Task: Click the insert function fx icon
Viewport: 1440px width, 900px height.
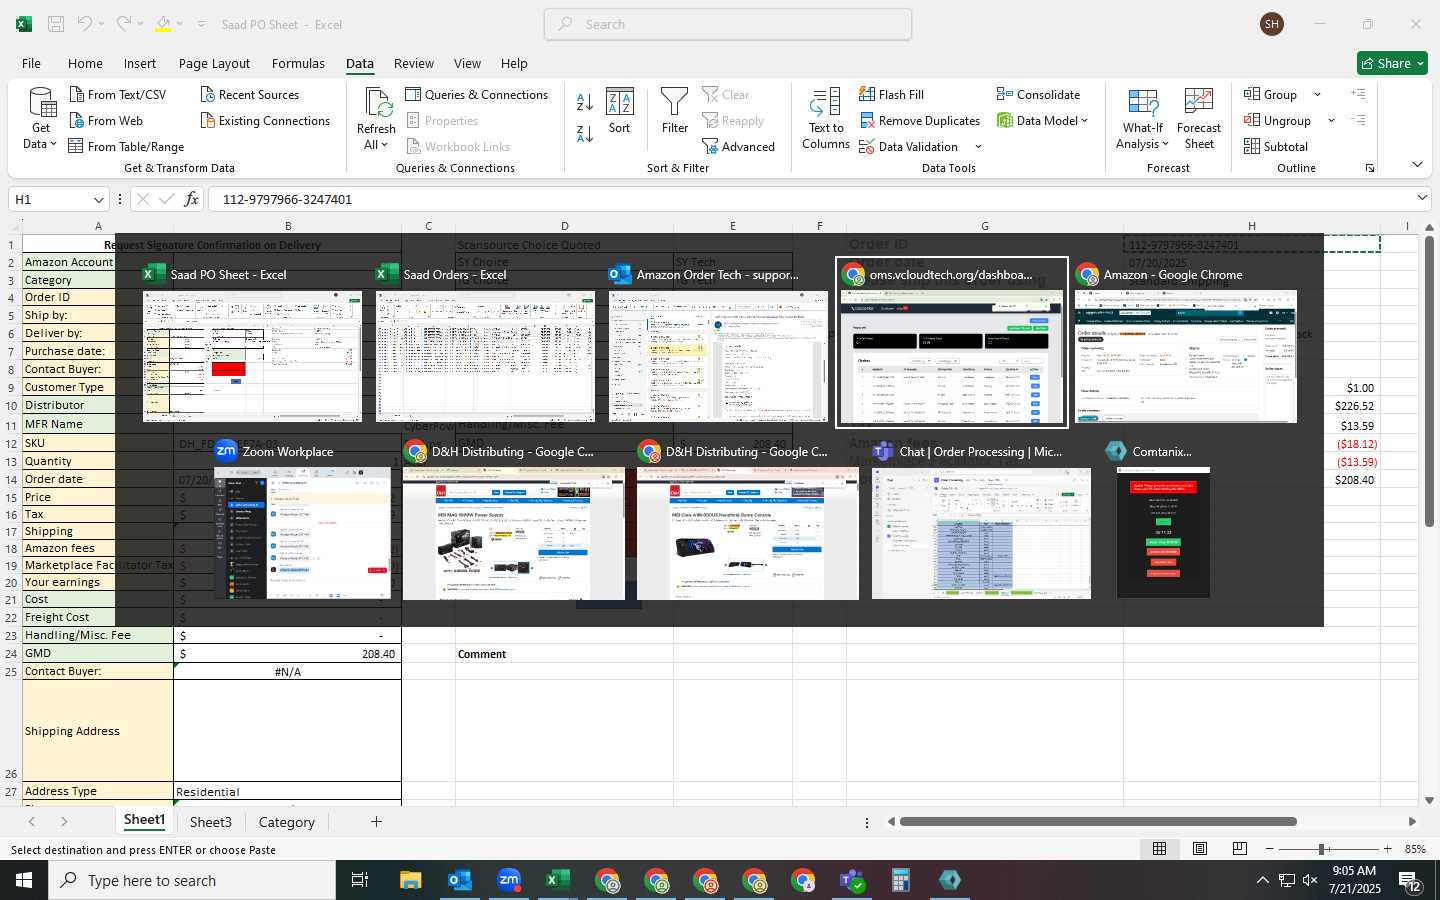Action: pyautogui.click(x=191, y=199)
